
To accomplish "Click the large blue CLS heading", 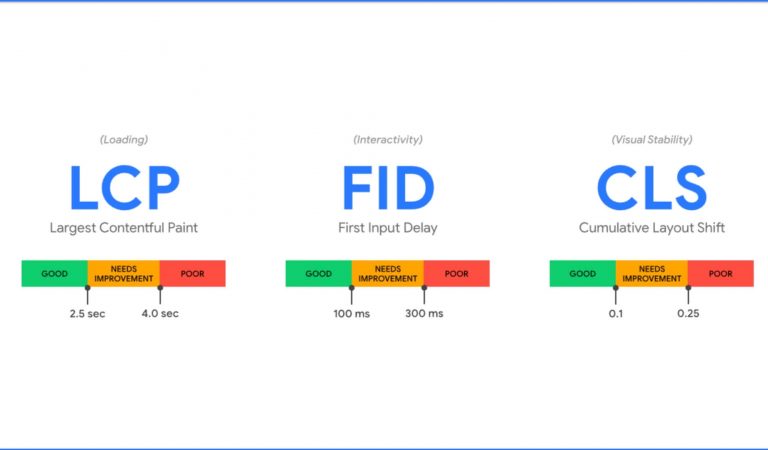I will click(x=651, y=188).
